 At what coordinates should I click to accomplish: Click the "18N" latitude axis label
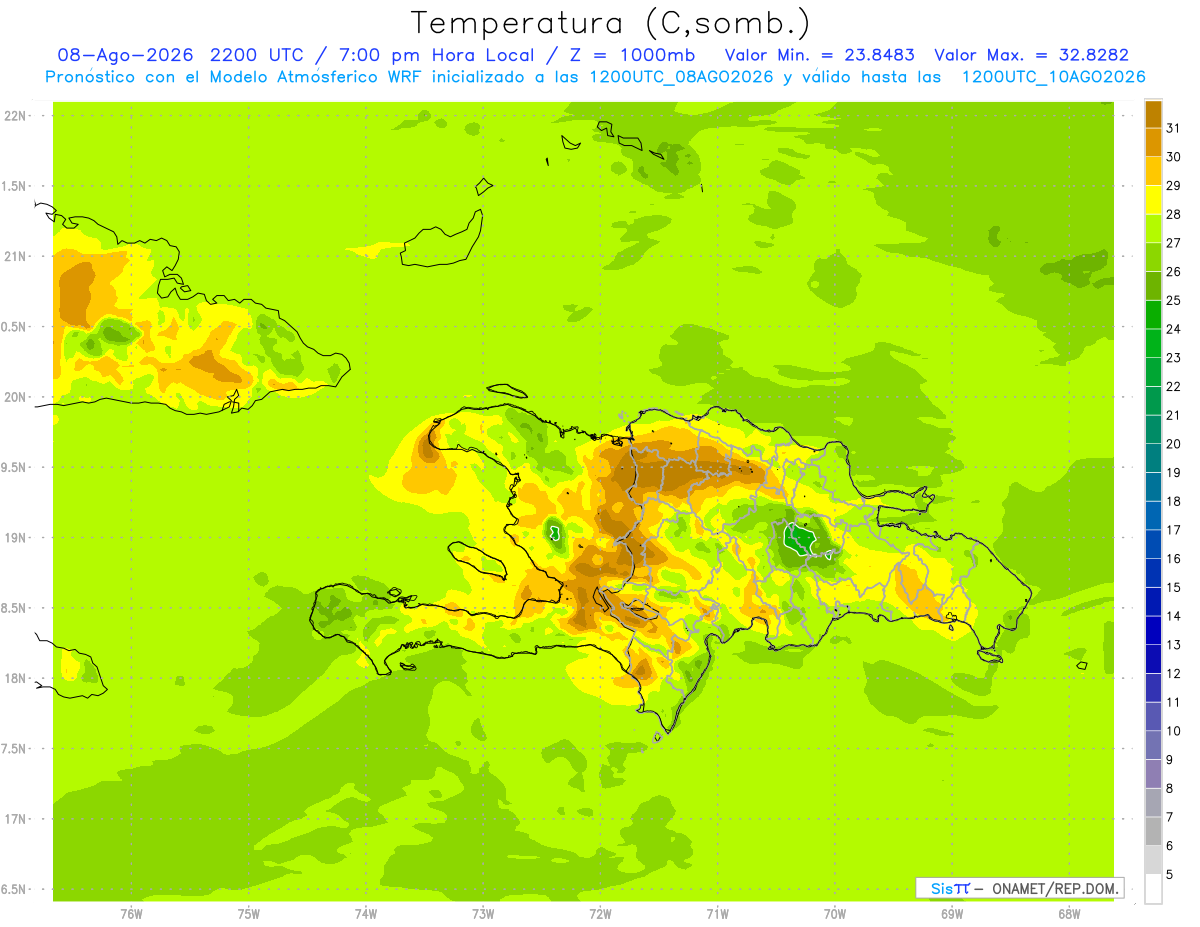(15, 679)
